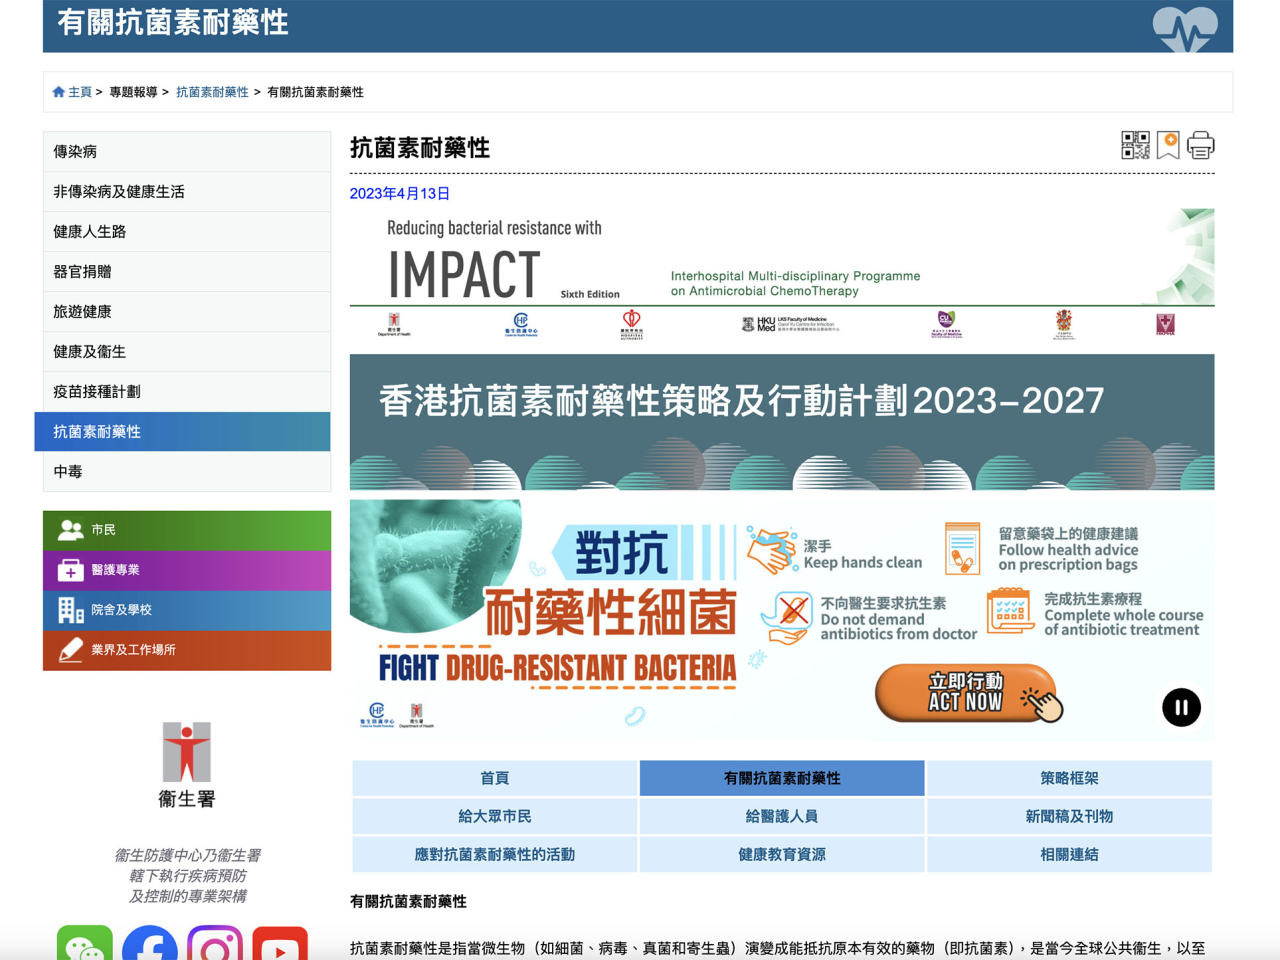Click the home icon in the breadcrumb

coord(59,91)
